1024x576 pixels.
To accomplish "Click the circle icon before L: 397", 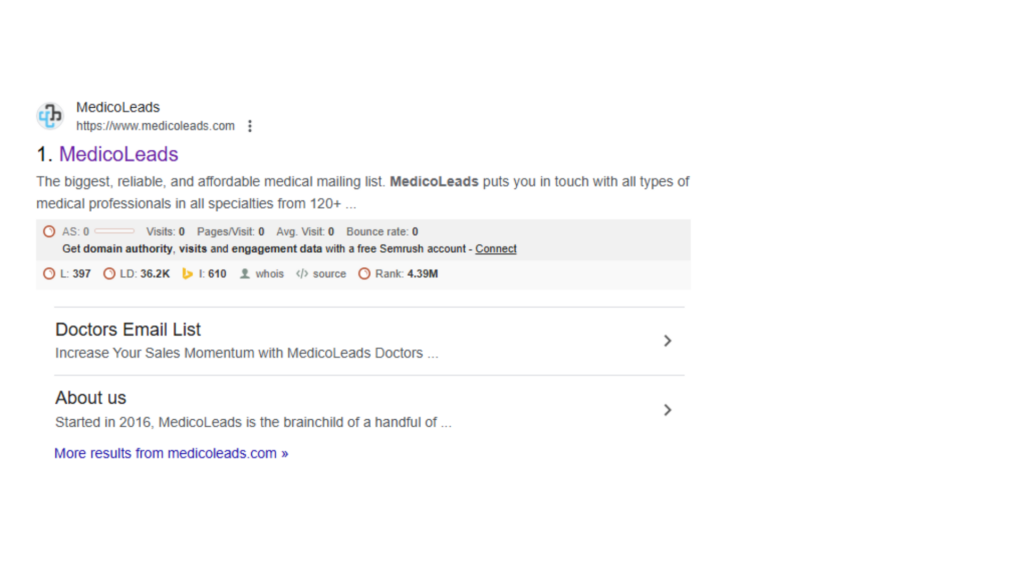I will click(x=49, y=274).
